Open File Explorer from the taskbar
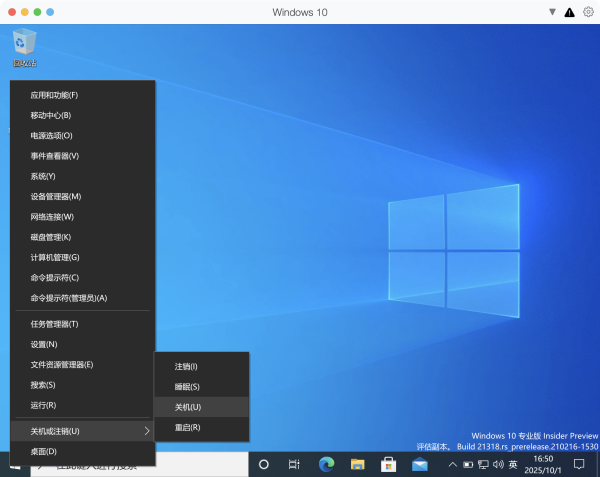The width and height of the screenshot is (600, 477). pos(356,465)
